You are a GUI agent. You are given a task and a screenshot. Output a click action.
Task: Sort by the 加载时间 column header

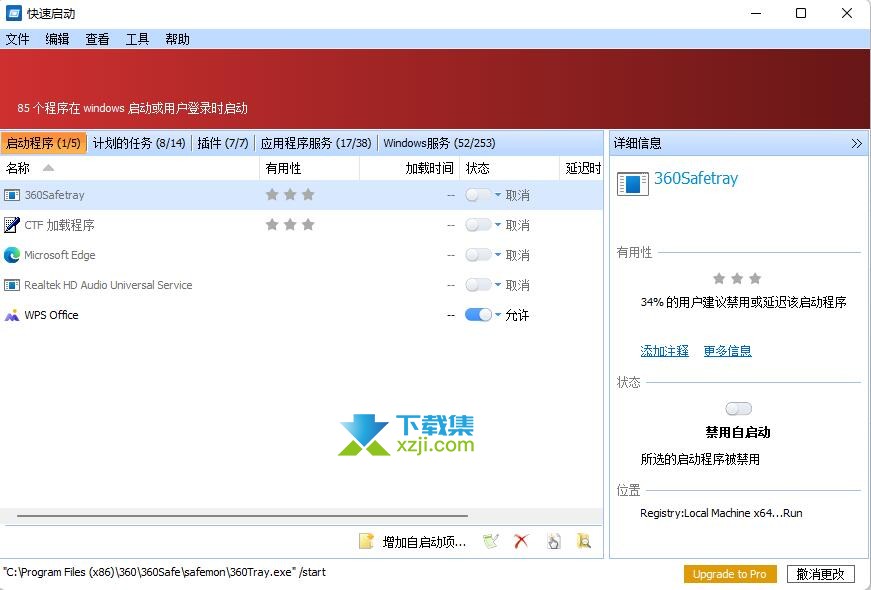(x=409, y=168)
